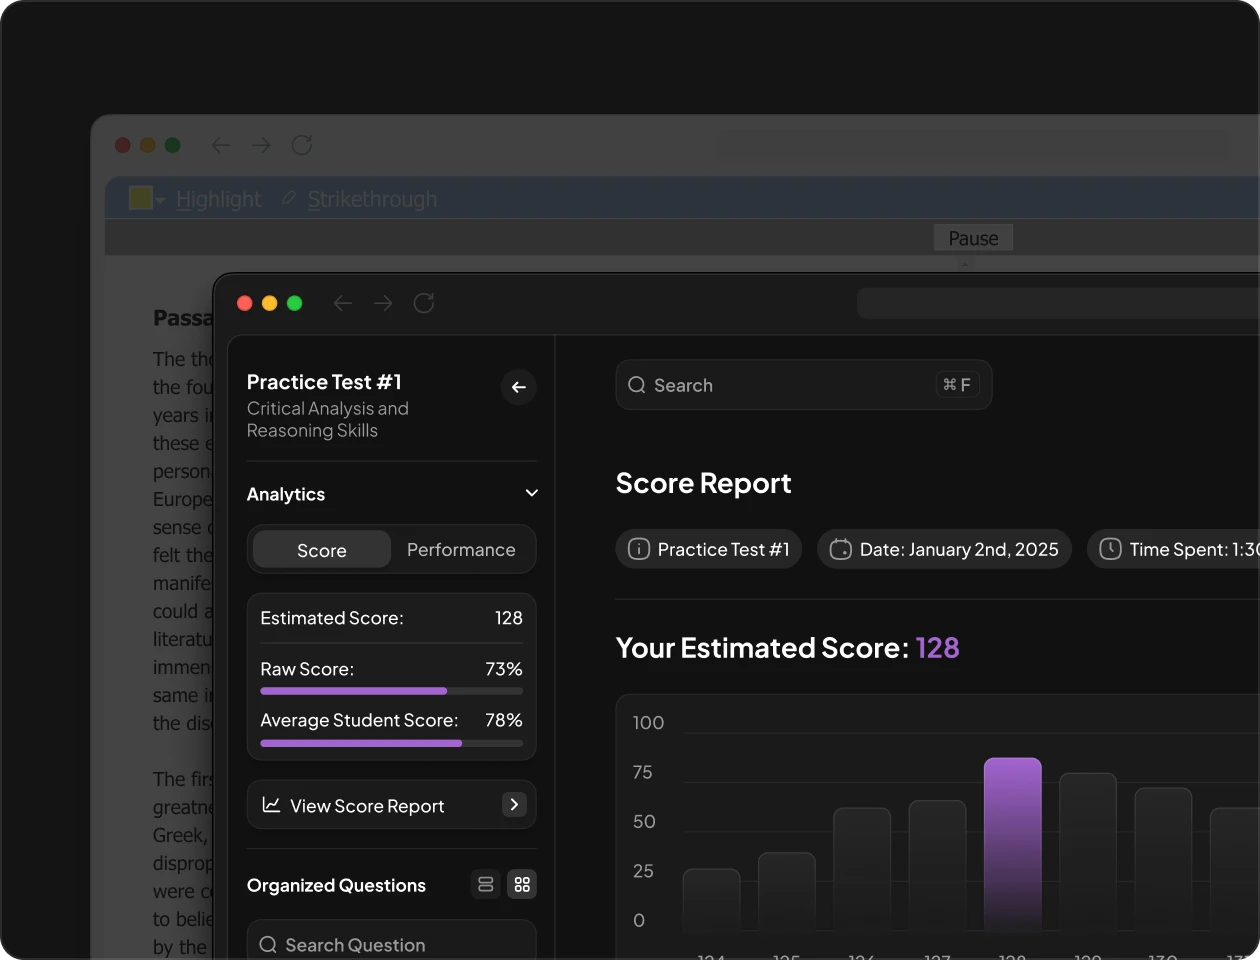Open the highlight color dropdown arrow
This screenshot has height=960, width=1260.
pyautogui.click(x=160, y=201)
